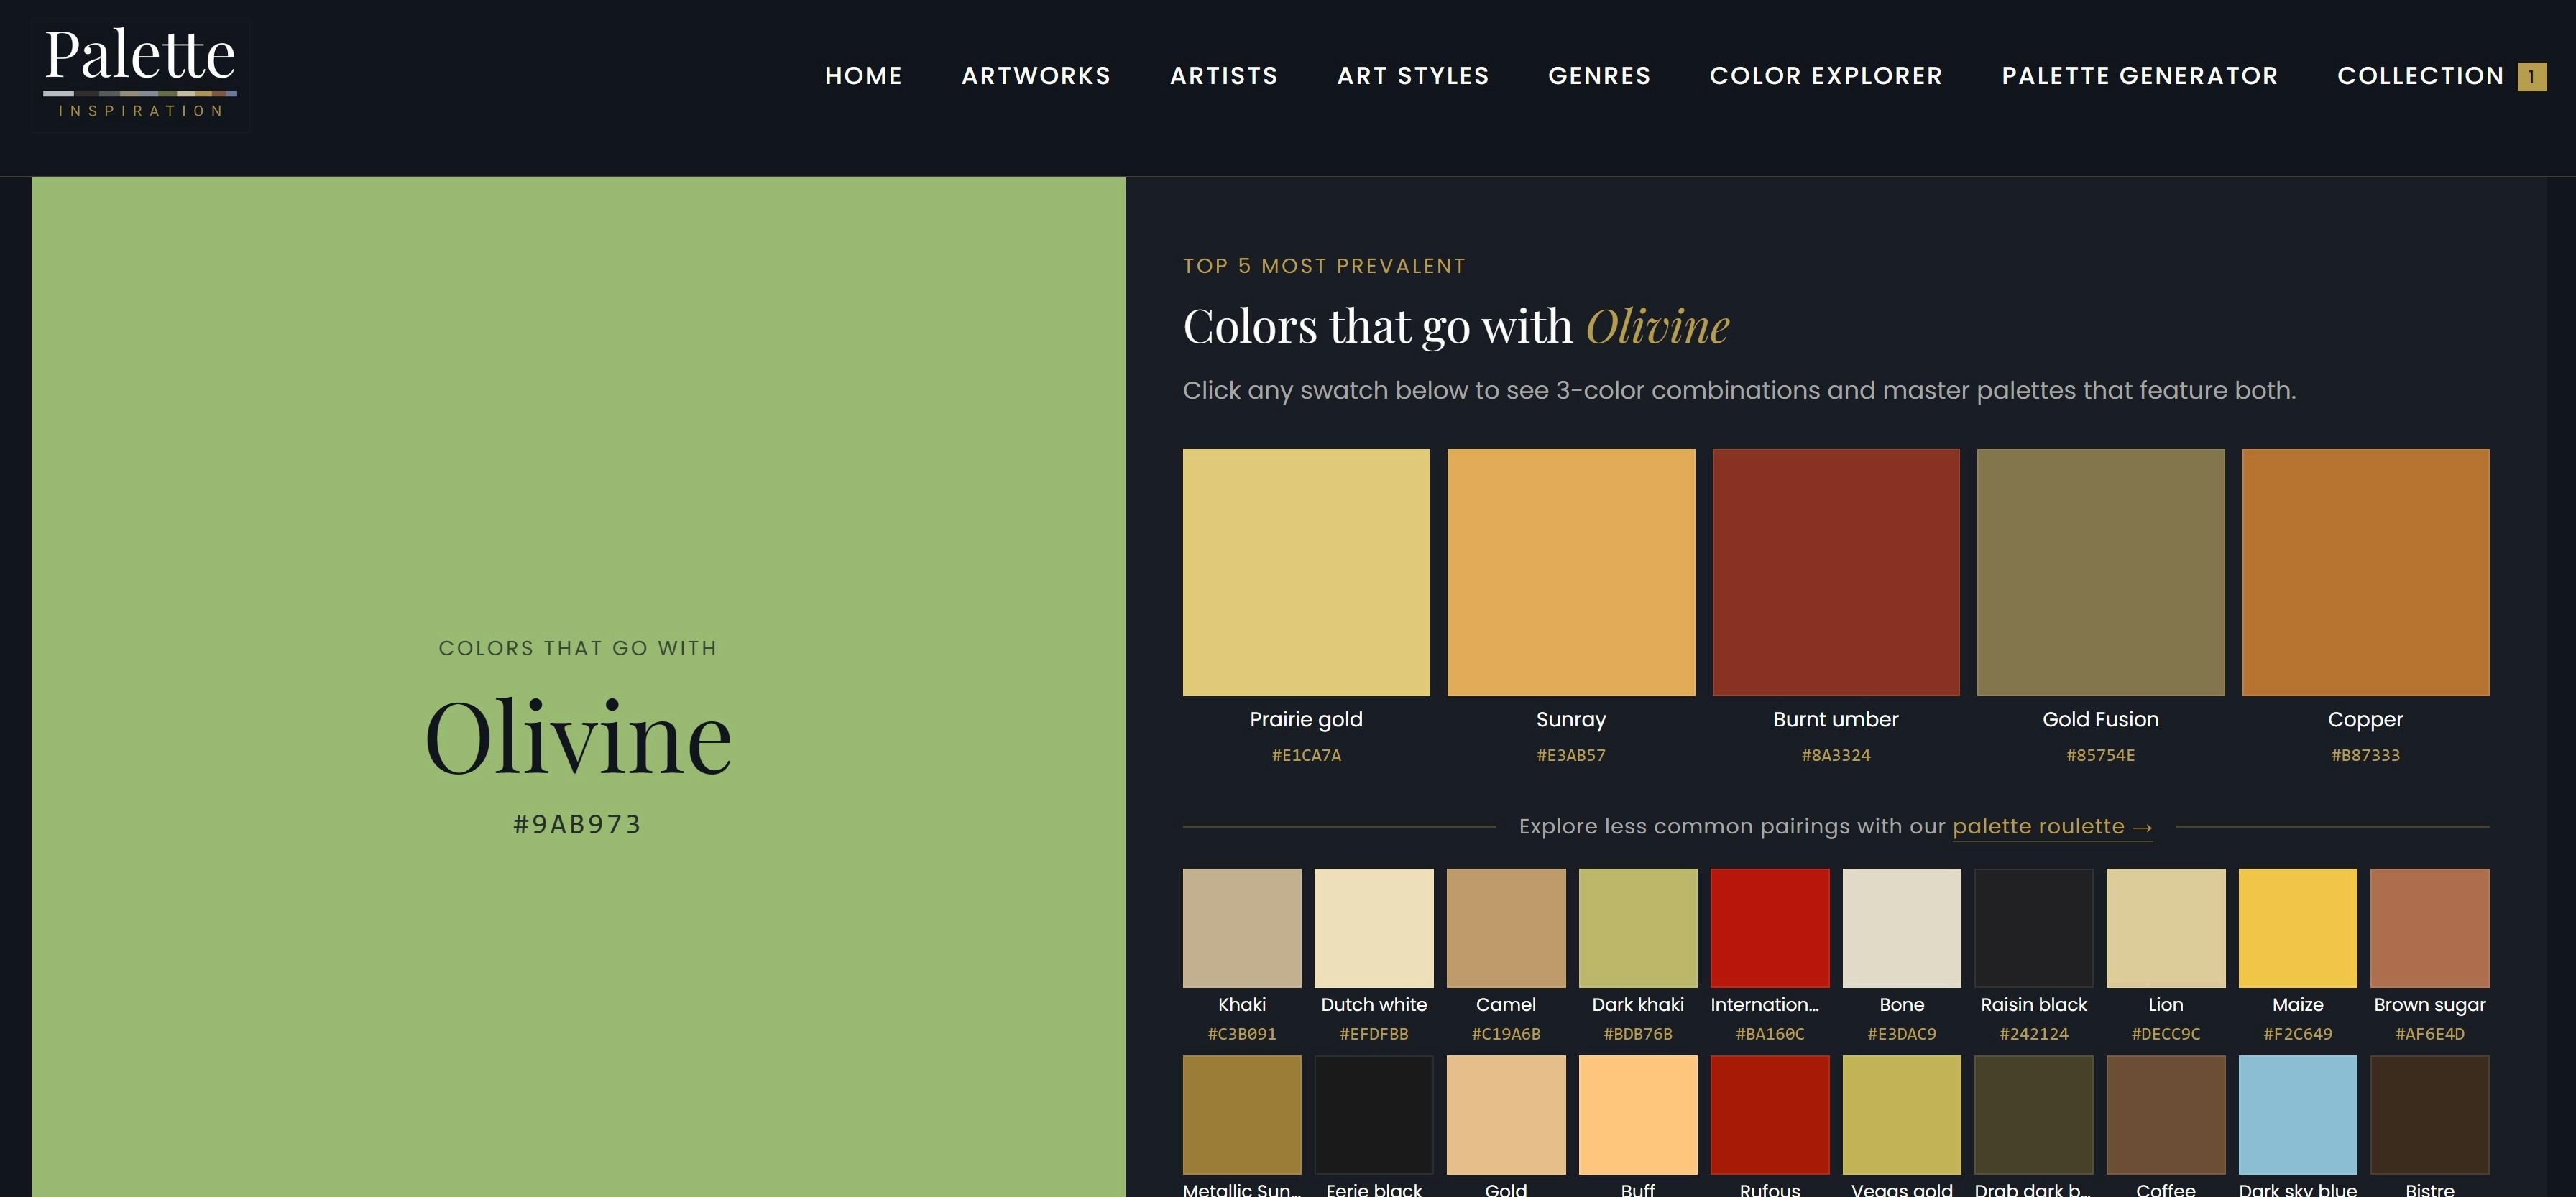Select the Dark sky blue swatch
The width and height of the screenshot is (2576, 1197).
tap(2298, 1115)
